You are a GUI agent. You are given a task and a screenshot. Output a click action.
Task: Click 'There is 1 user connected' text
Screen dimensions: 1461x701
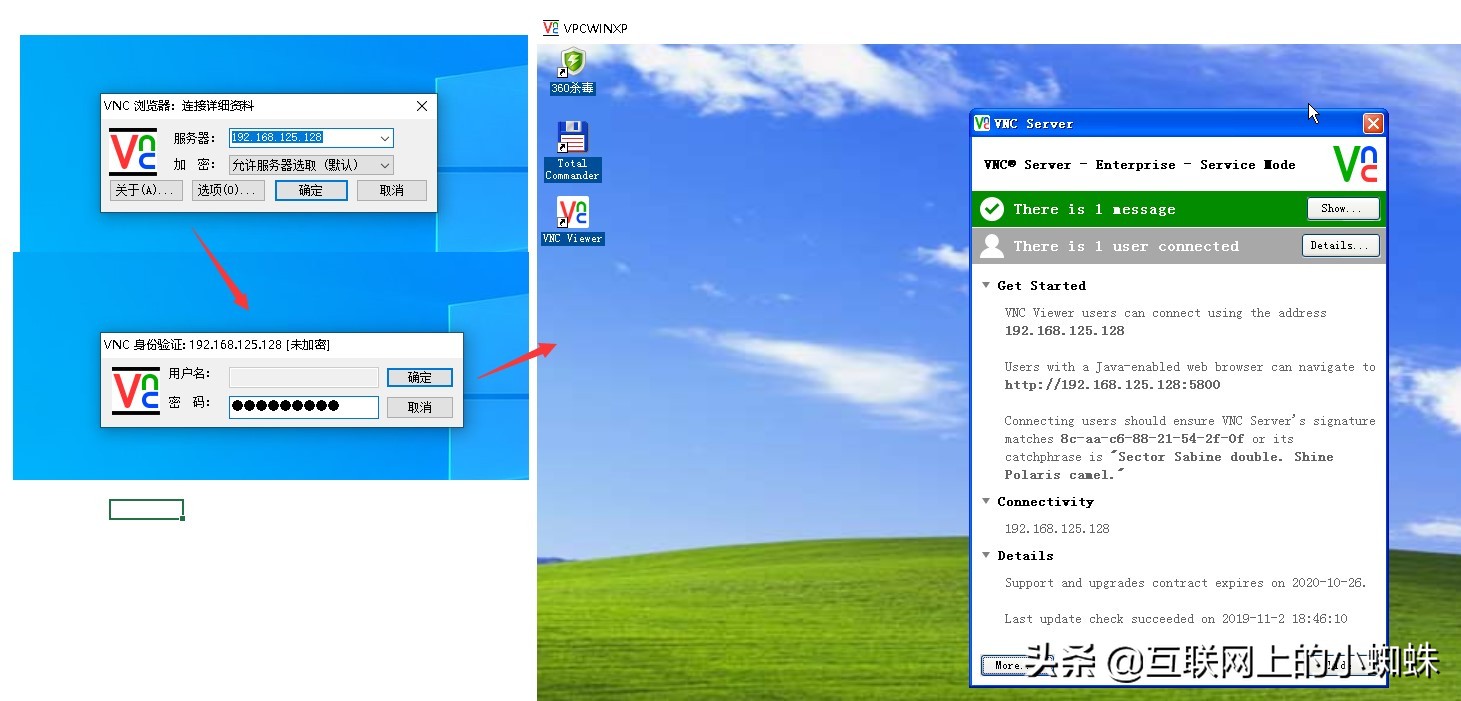(x=1126, y=246)
